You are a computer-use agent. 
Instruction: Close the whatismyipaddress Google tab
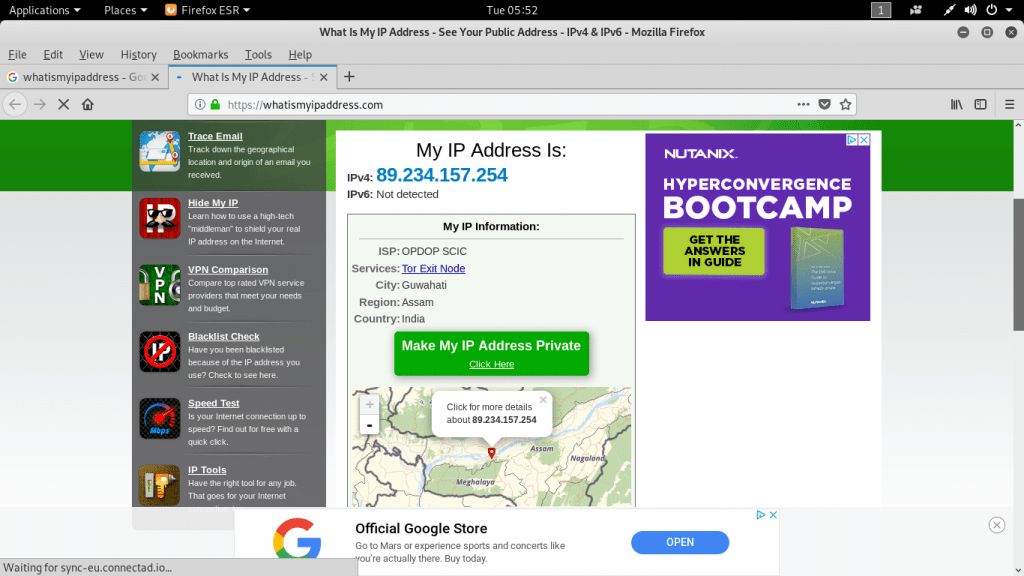tap(155, 77)
